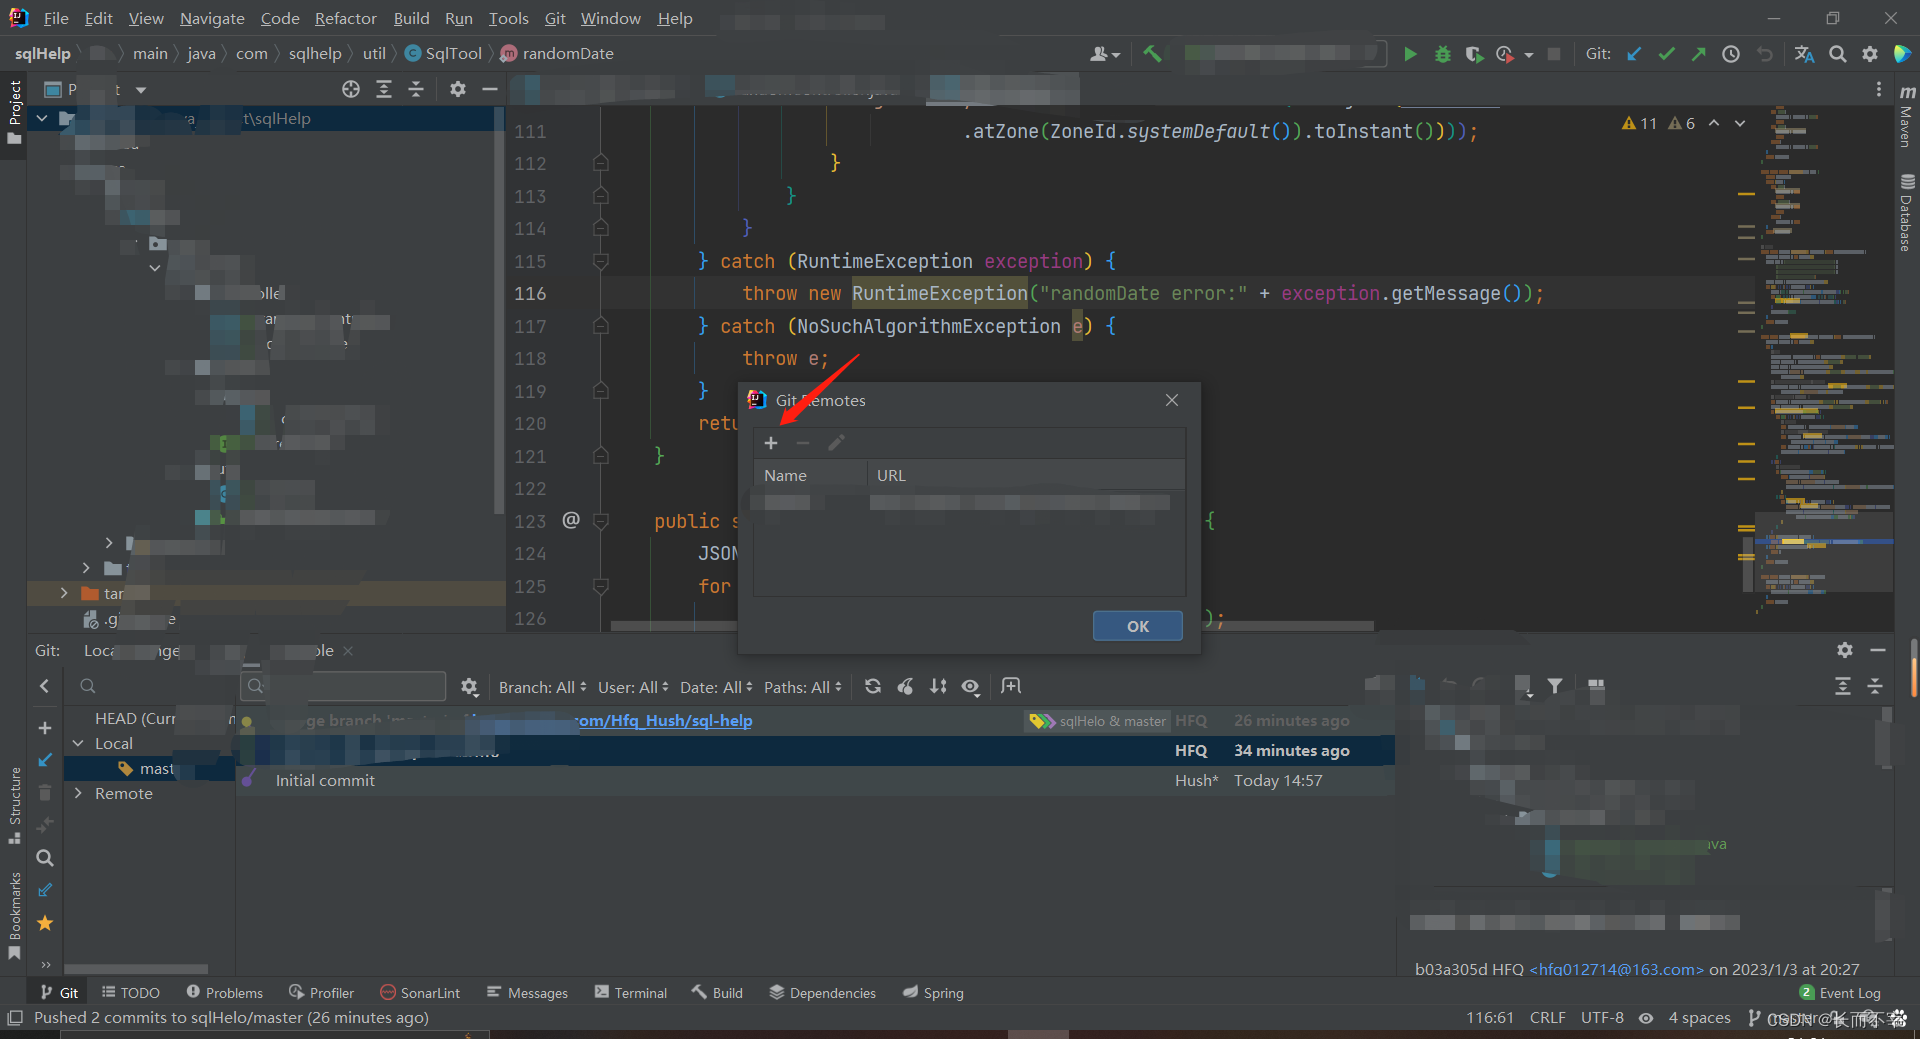Toggle the Project tool window sidebar button
Screen dimensions: 1920x1039
pos(14,112)
